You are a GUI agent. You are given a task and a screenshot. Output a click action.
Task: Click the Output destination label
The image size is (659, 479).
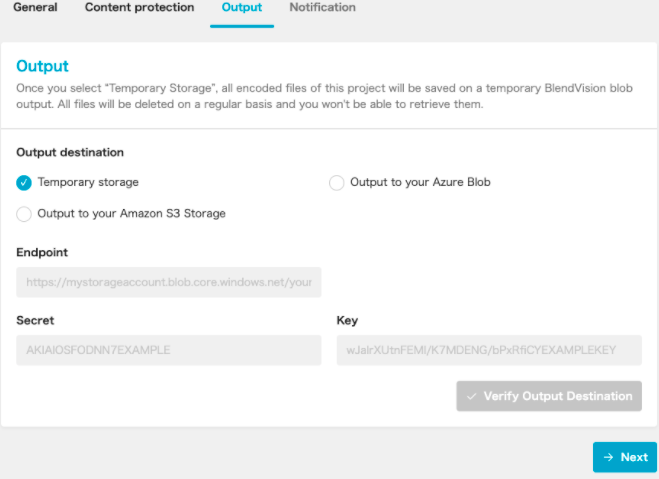click(70, 153)
